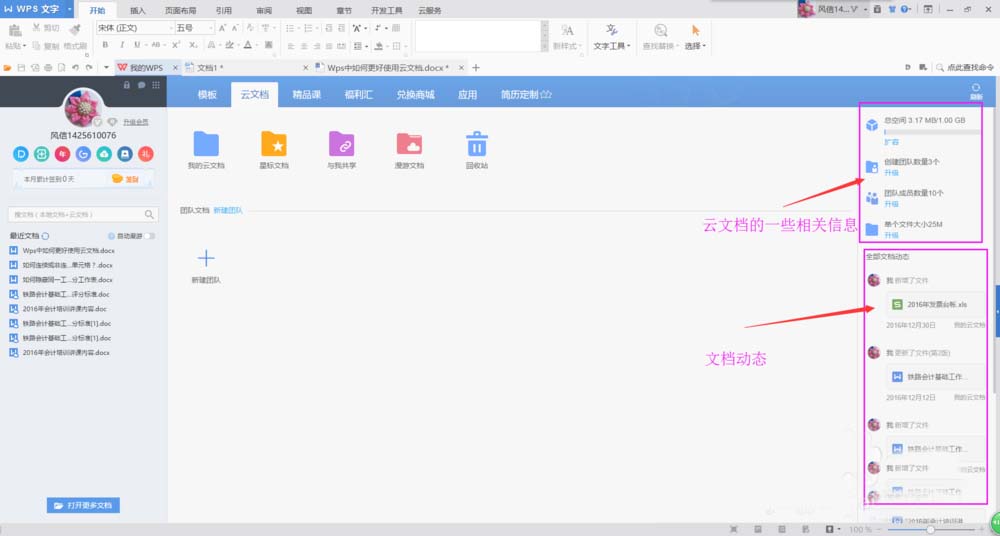The image size is (1000, 536).
Task: Switch to the 插入 ribbon tab
Action: [x=137, y=10]
